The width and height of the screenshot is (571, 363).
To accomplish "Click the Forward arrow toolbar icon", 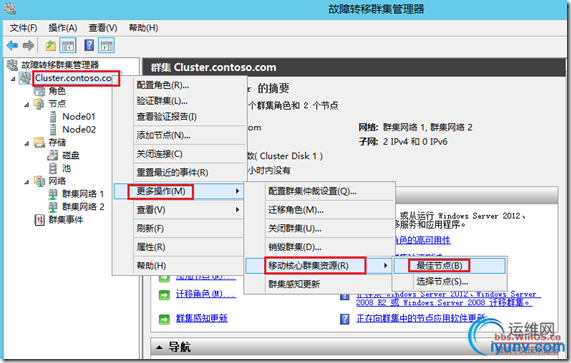I will (28, 46).
